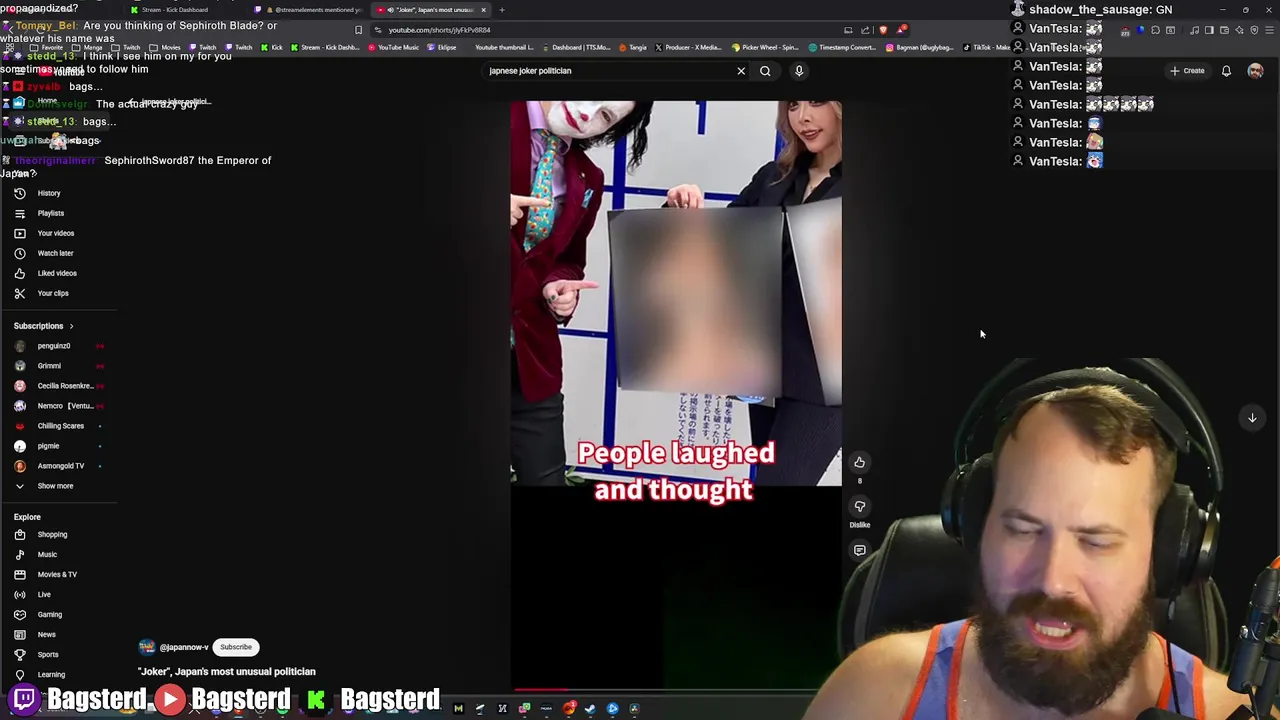Open the @japannow-v channel link
This screenshot has height=720, width=1280.
click(183, 647)
